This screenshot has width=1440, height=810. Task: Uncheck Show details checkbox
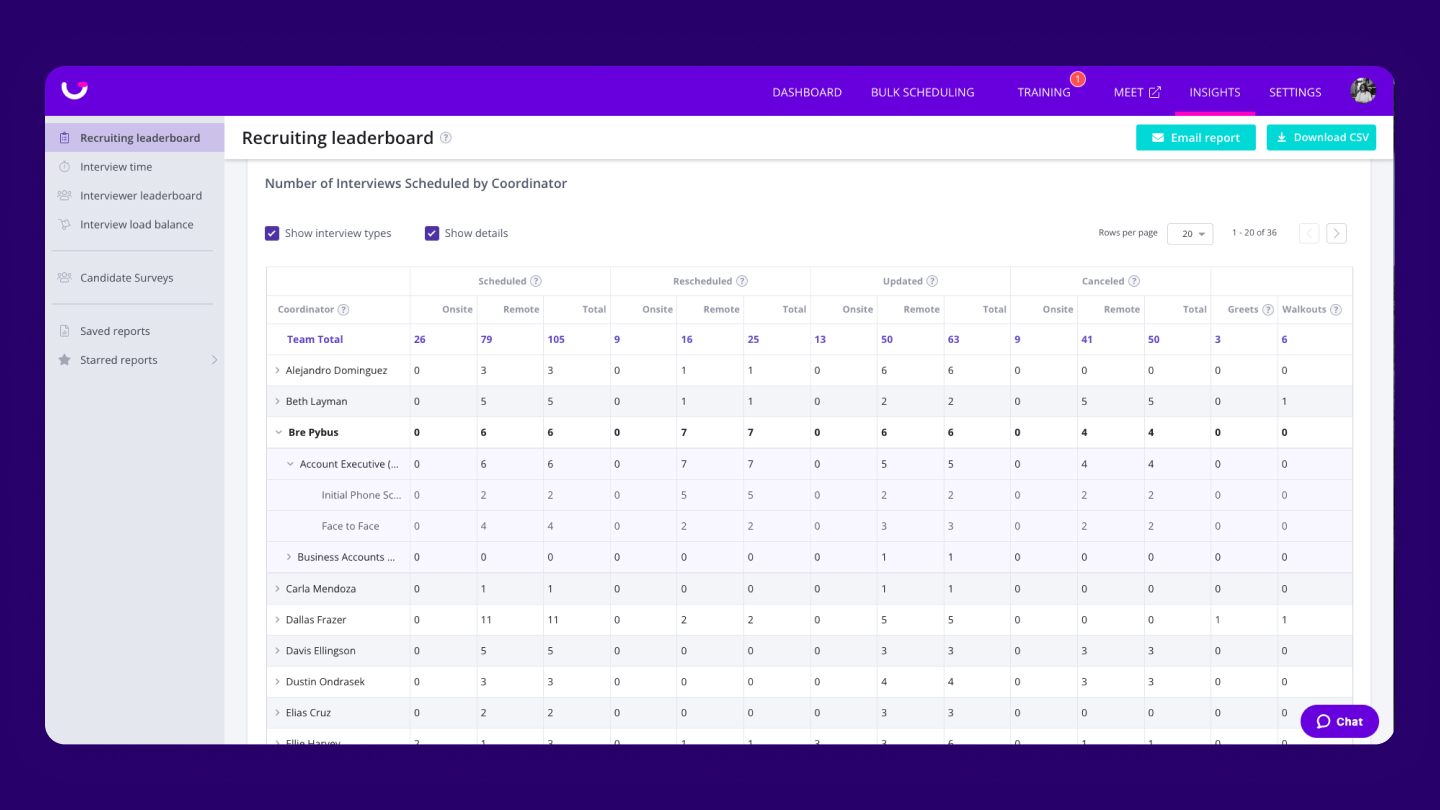point(432,233)
